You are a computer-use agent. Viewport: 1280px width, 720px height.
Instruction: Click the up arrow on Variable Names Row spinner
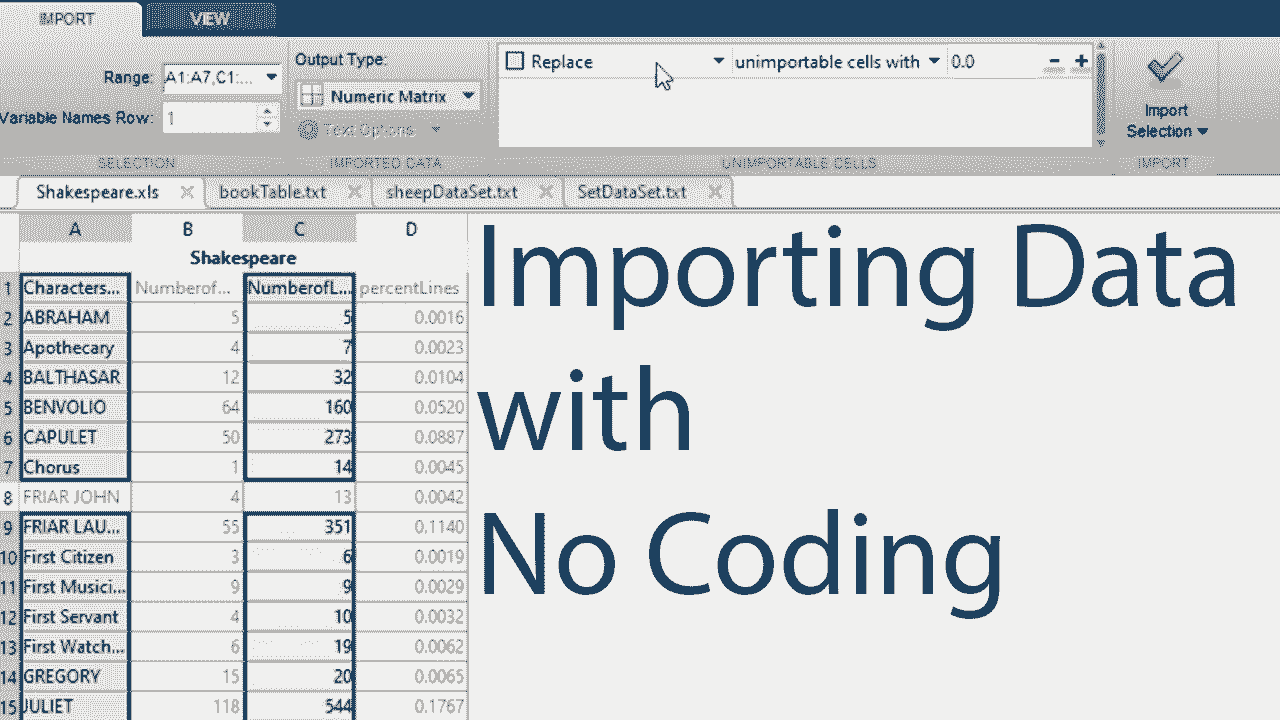point(266,111)
